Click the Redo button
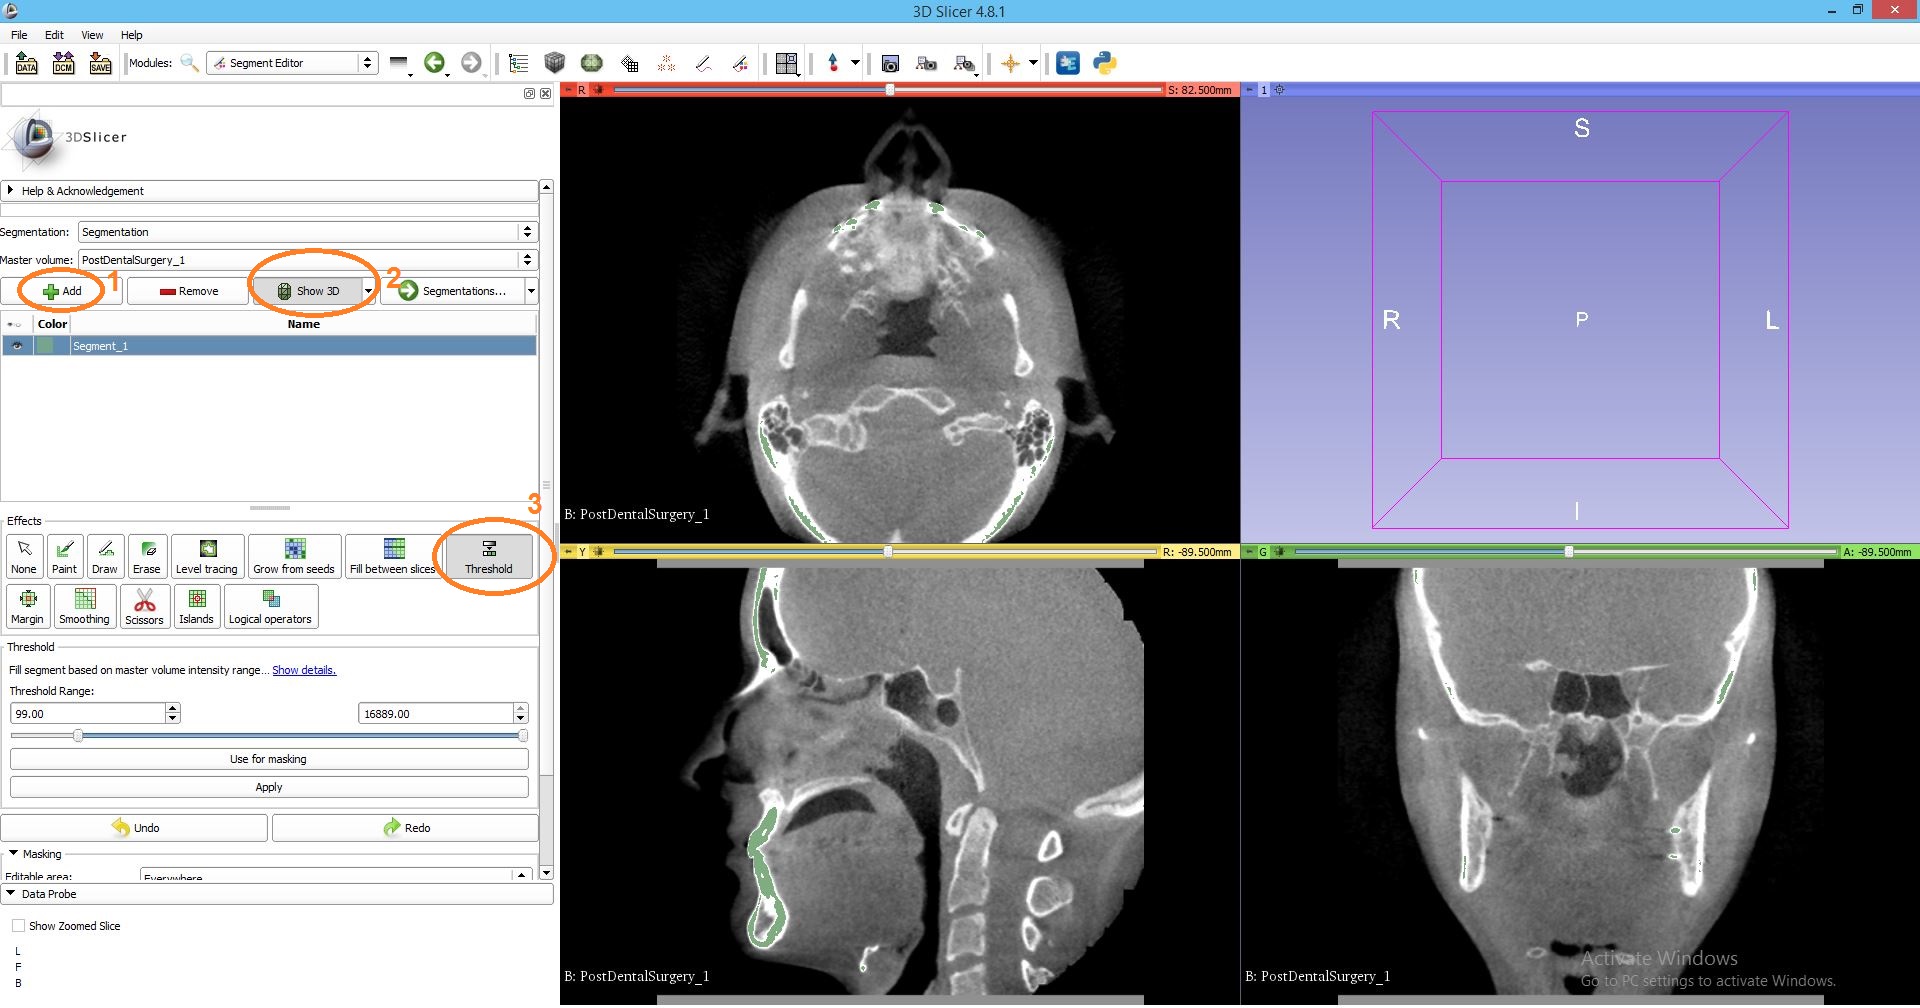Screen dimensions: 1920x1008 [x=405, y=828]
